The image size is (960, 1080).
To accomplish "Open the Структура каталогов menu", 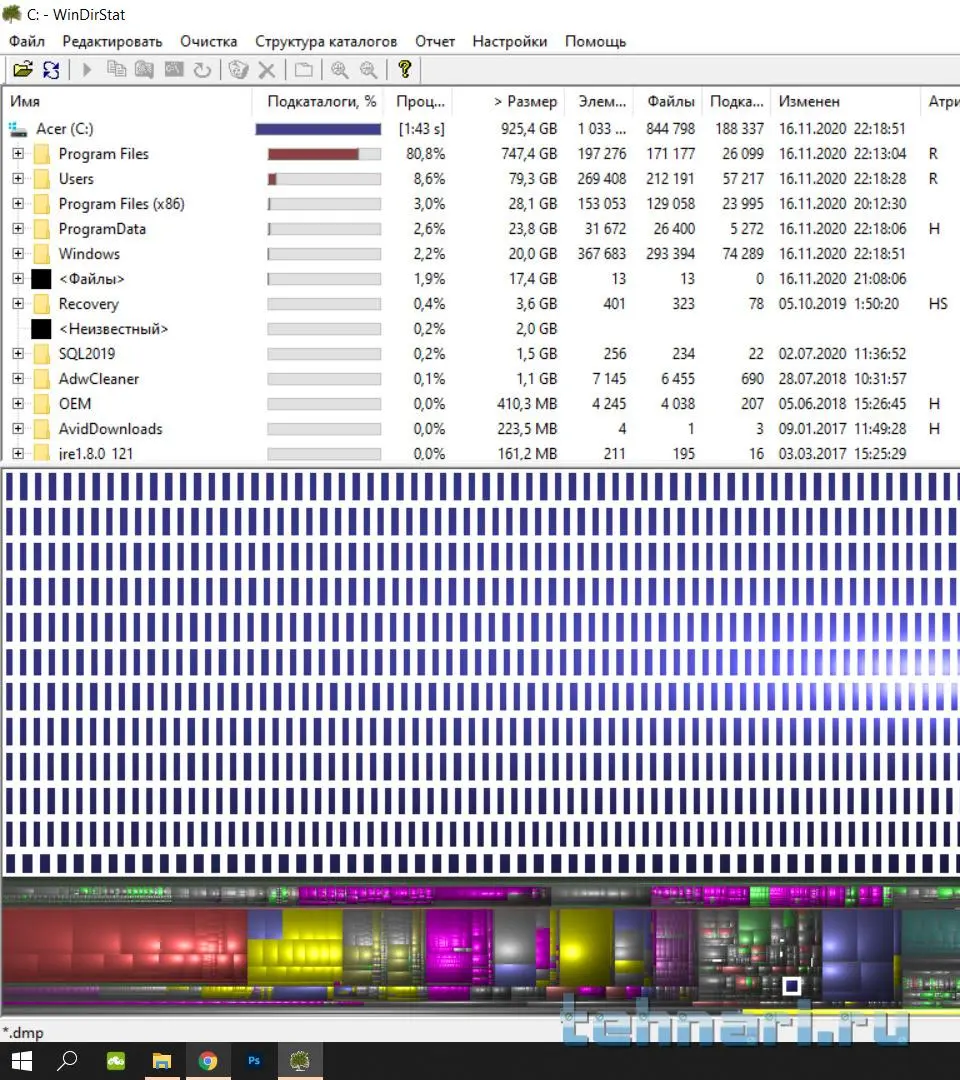I will click(326, 41).
